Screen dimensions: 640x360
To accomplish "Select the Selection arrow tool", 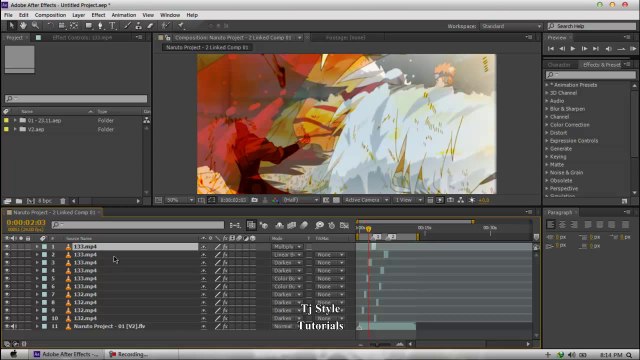I will 11,26.
